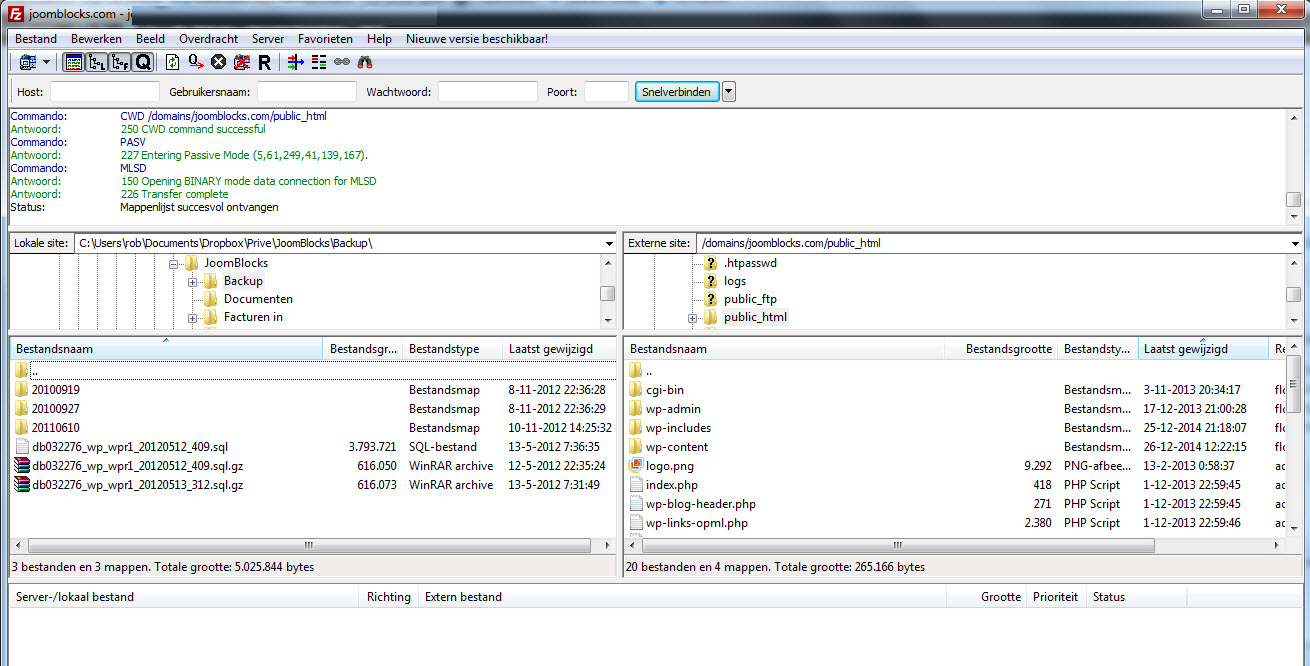This screenshot has height=666, width=1310.
Task: Disconnect from the current server
Action: point(241,62)
